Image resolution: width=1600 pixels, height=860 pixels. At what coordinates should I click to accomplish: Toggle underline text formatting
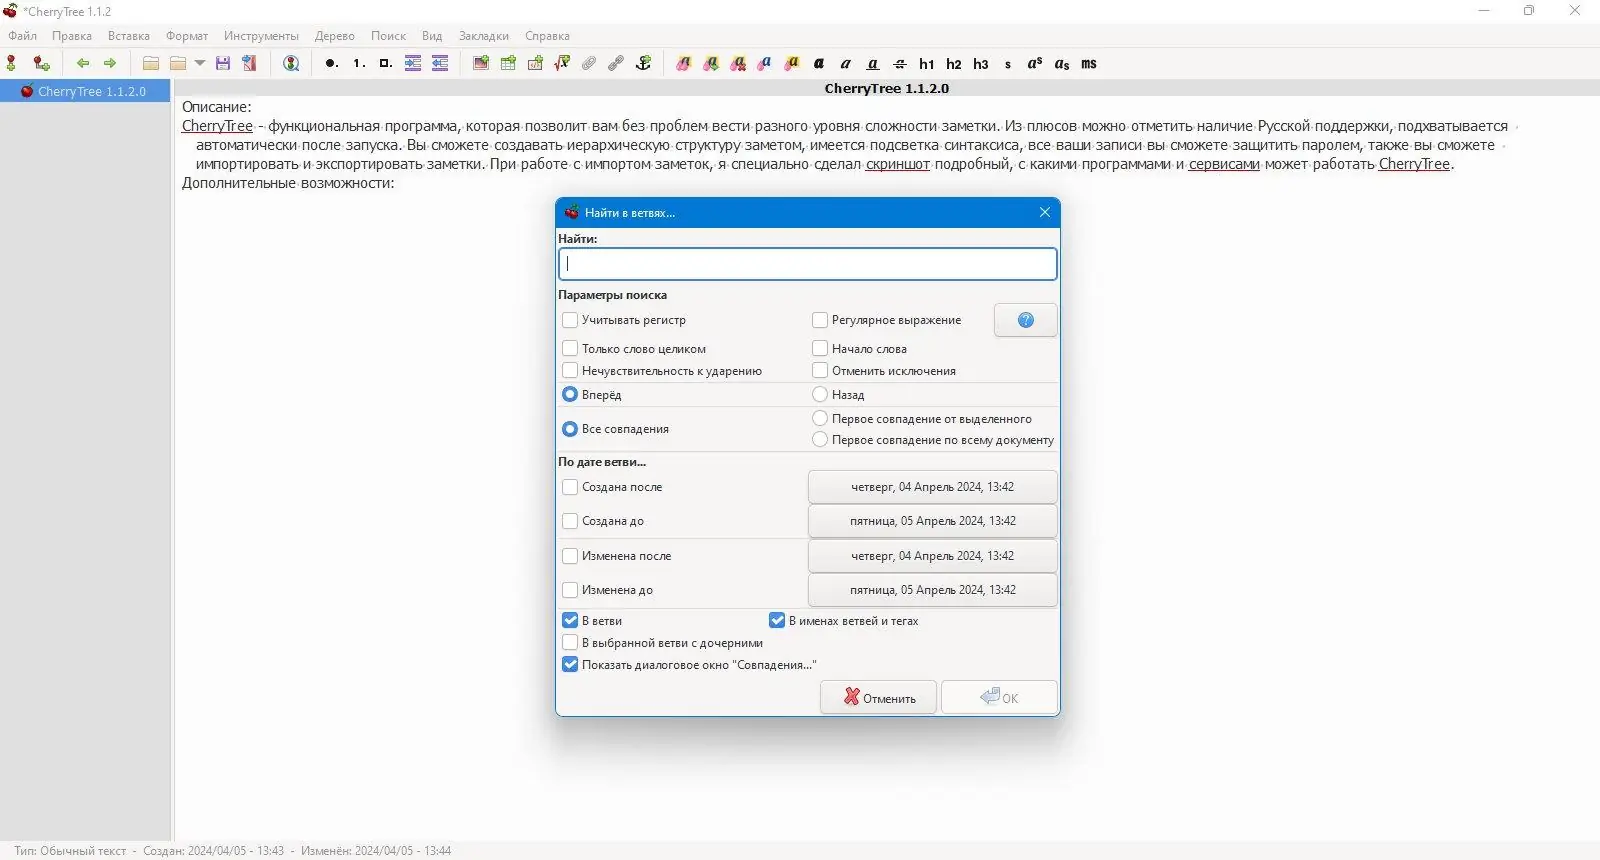pos(873,63)
